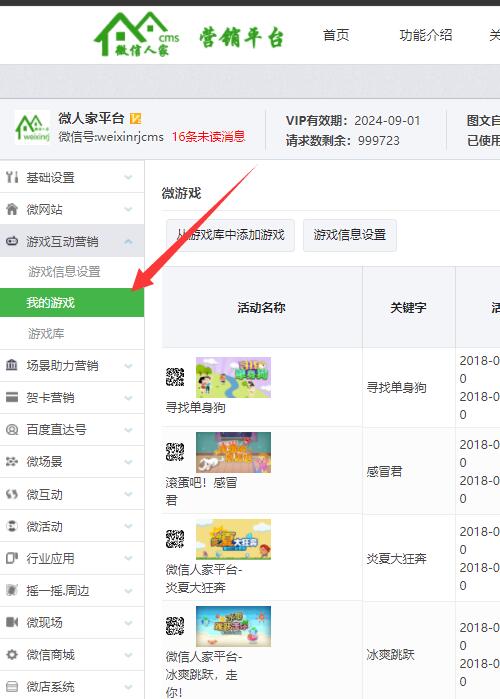Click the 请求数剩余 value 999723
The height and width of the screenshot is (699, 500).
[379, 141]
